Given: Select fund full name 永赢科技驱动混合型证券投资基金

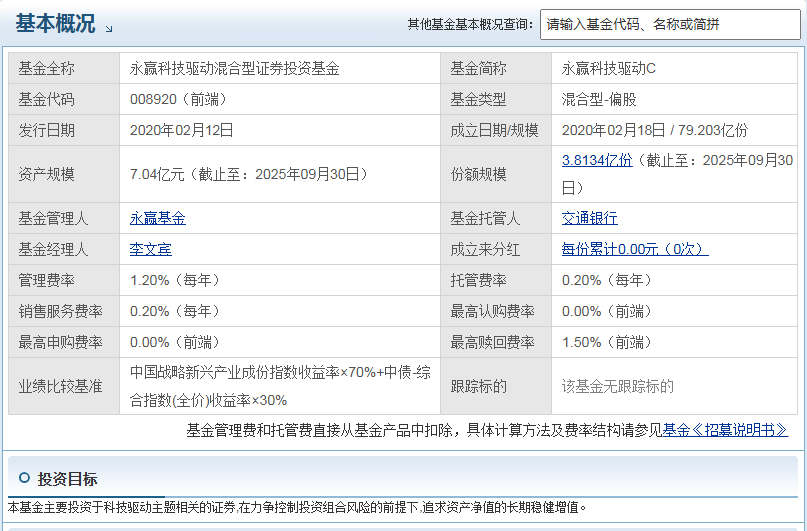Looking at the screenshot, I should [234, 68].
